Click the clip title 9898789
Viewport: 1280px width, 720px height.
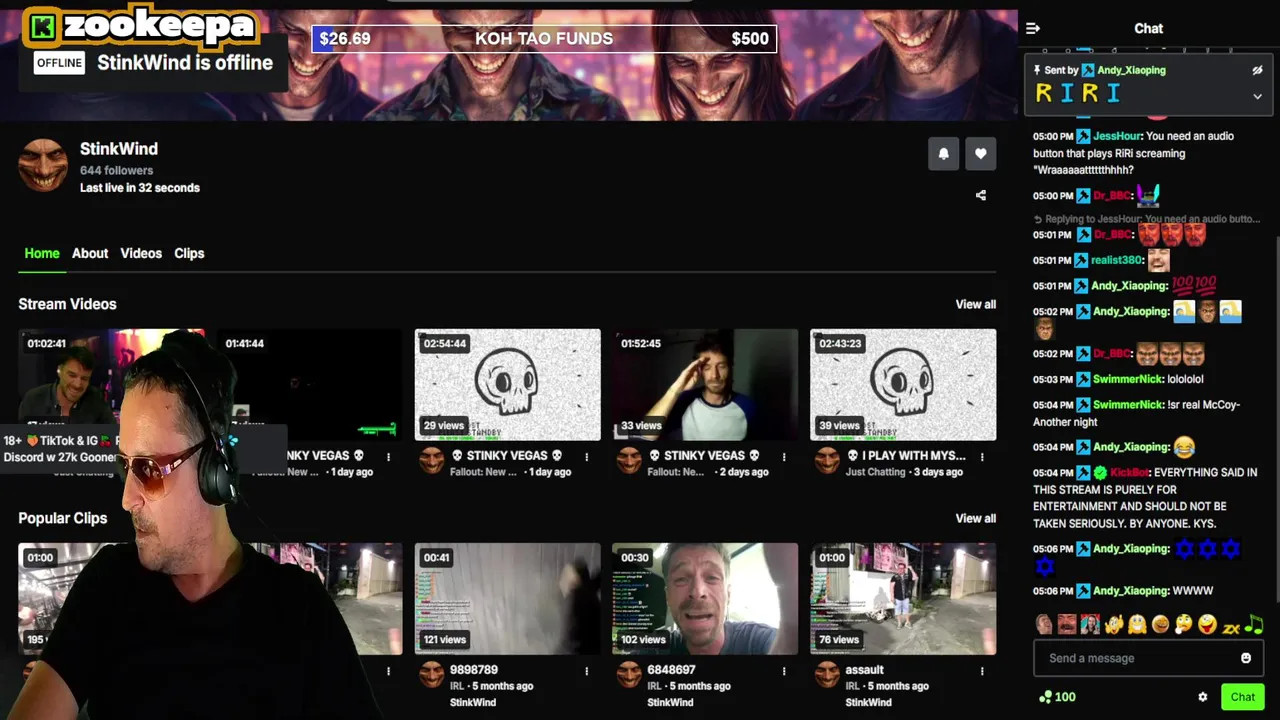tap(474, 670)
